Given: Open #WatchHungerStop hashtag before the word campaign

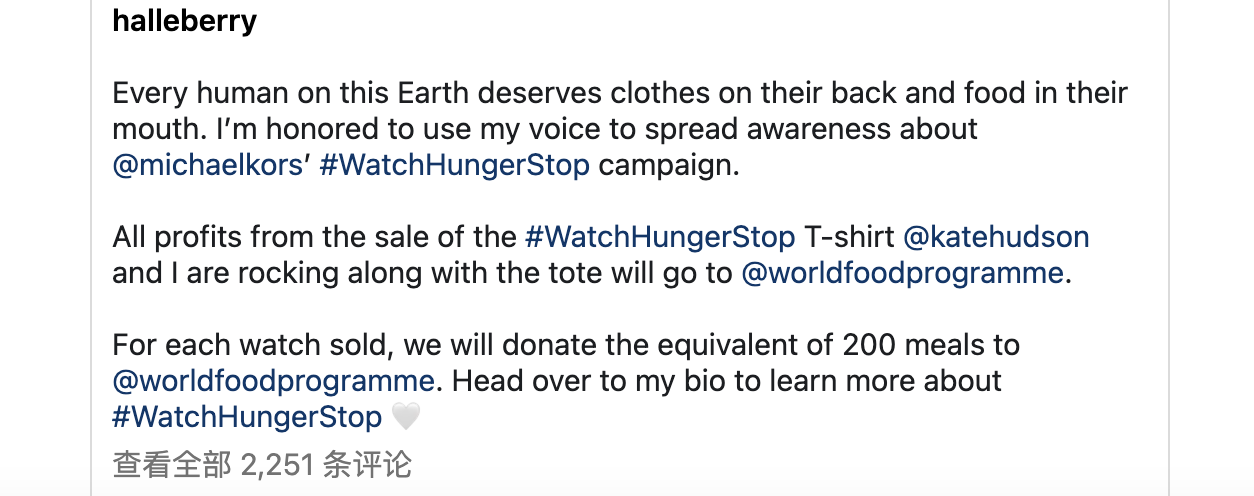Looking at the screenshot, I should (454, 165).
